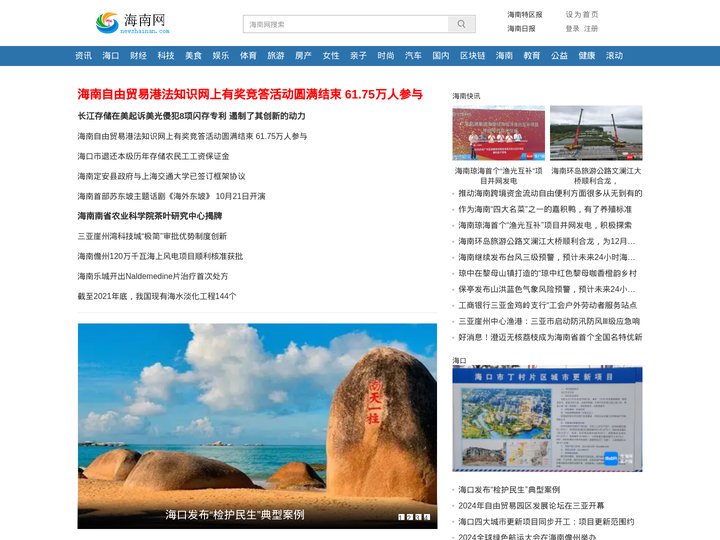Open the 女性 nav item
Screen dimensions: 720x540
tap(331, 56)
